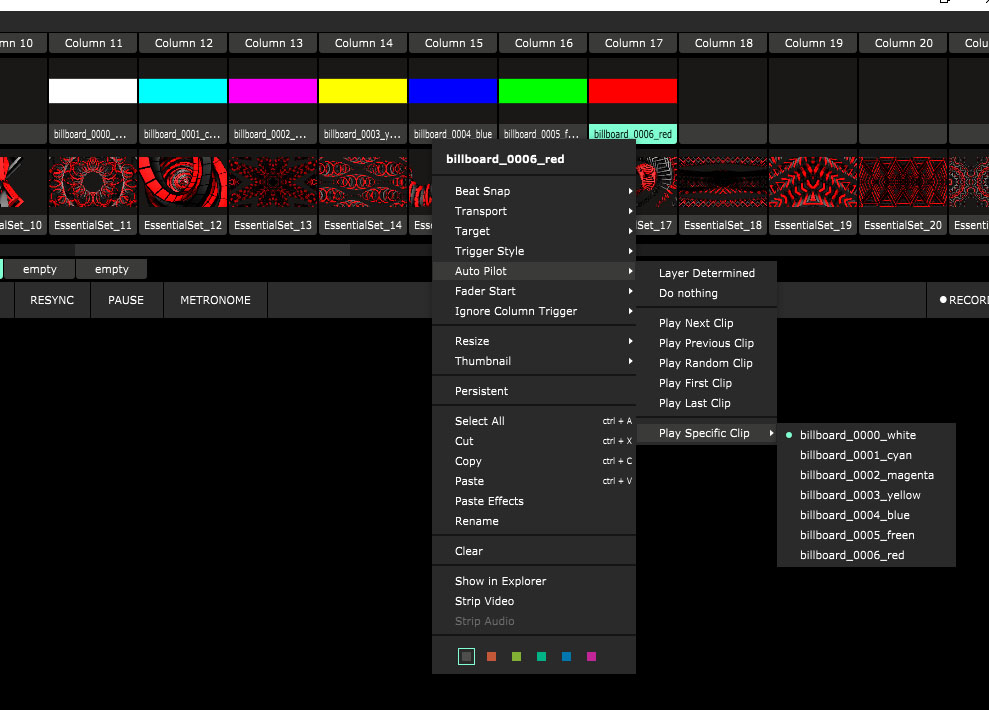989x710 pixels.
Task: Select billboard_0000_white as specific clip
Action: [x=857, y=435]
